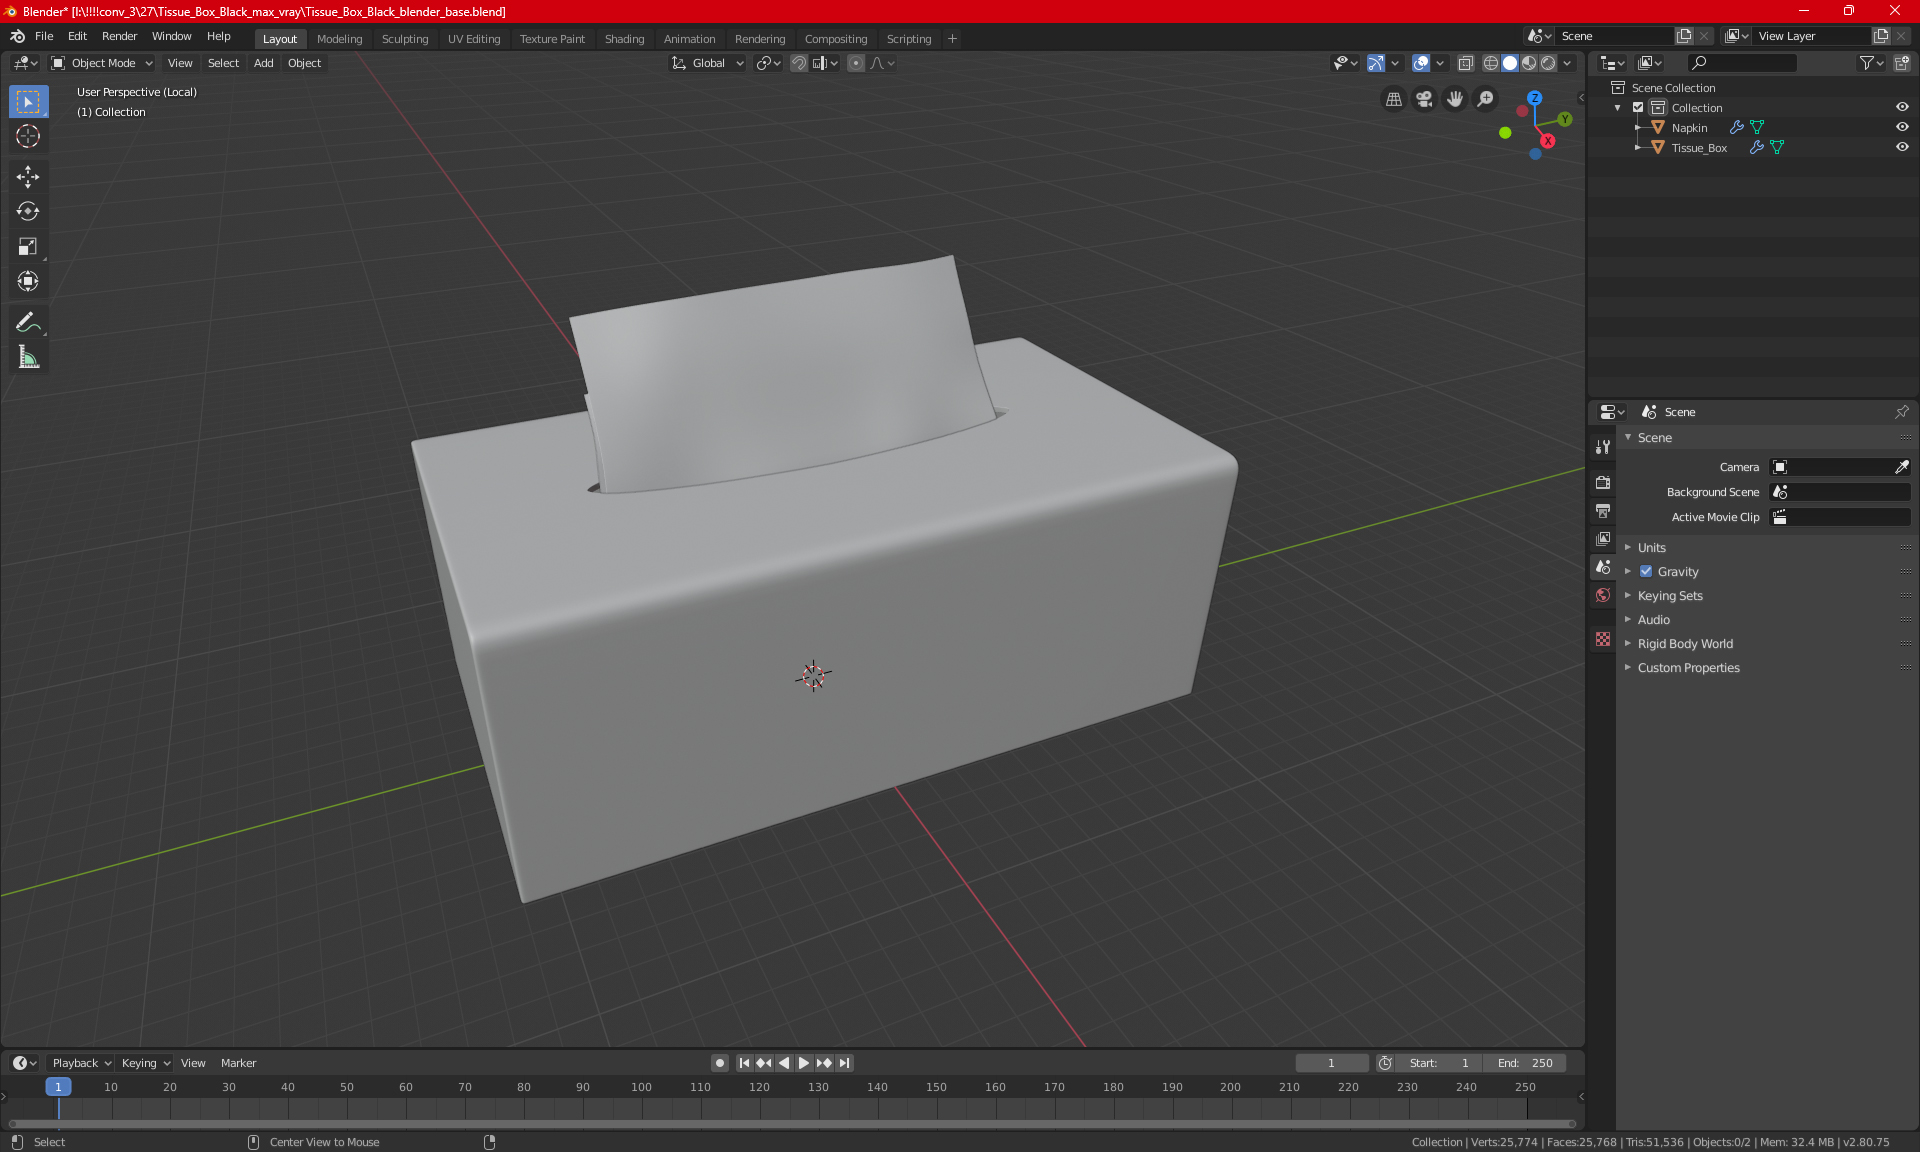Click the pan view hand icon

click(1455, 99)
